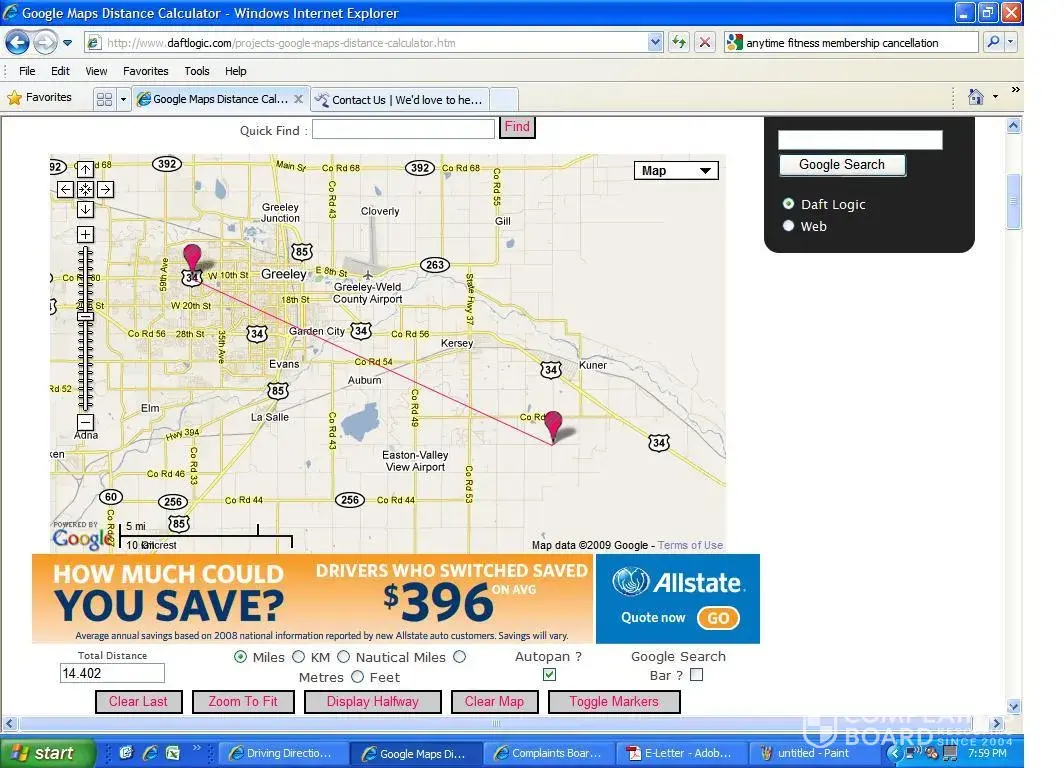Click the red marker near Kuner
This screenshot has width=1064, height=768.
[554, 426]
